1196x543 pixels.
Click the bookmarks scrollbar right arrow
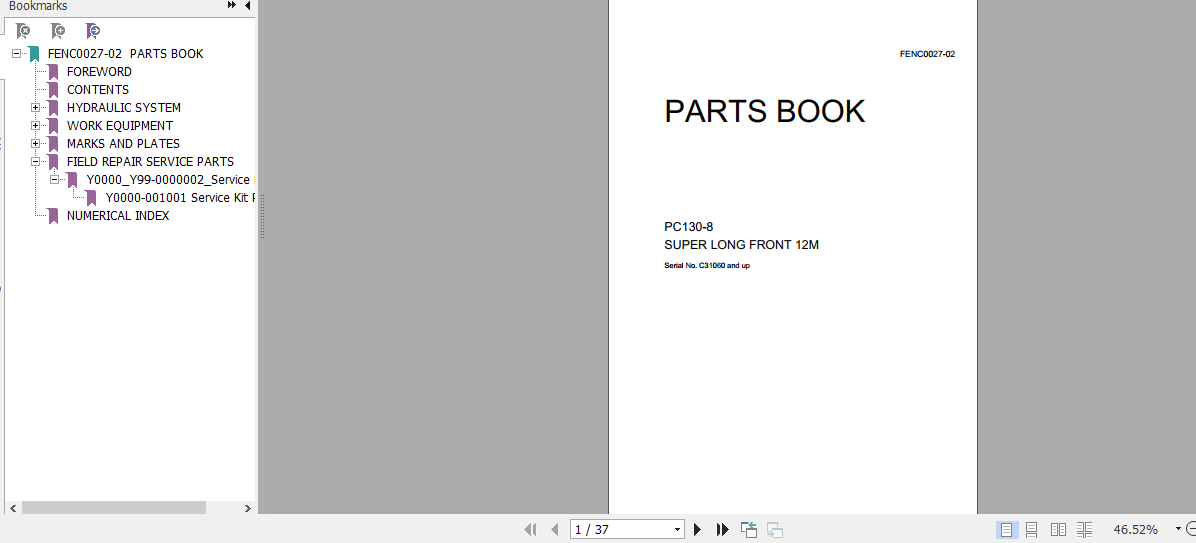coord(247,508)
